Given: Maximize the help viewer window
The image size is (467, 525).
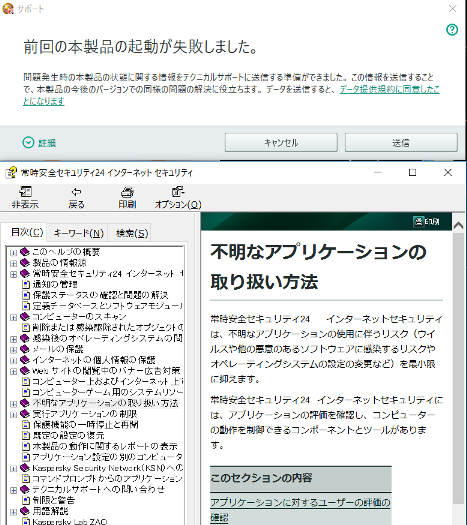Looking at the screenshot, I should tap(412, 172).
